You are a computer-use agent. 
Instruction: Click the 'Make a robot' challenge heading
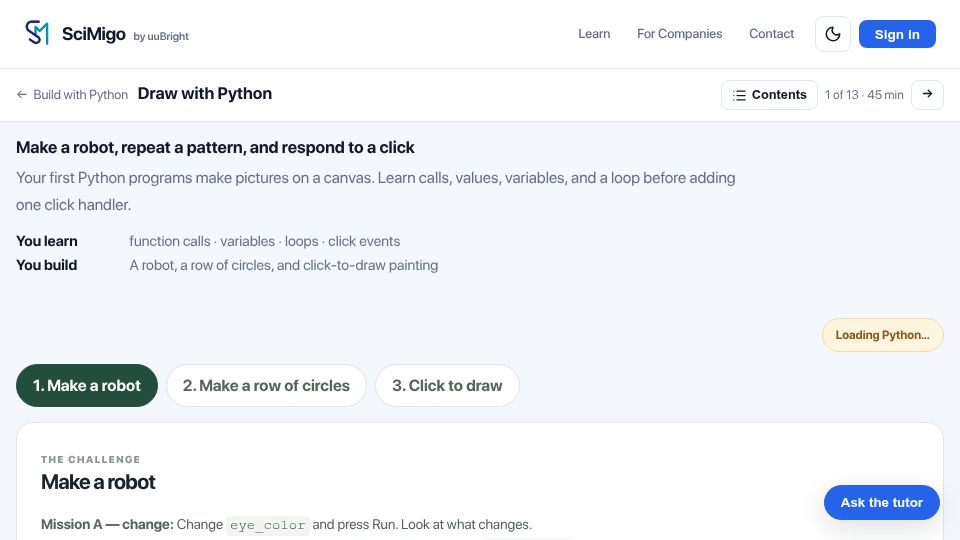tap(98, 482)
